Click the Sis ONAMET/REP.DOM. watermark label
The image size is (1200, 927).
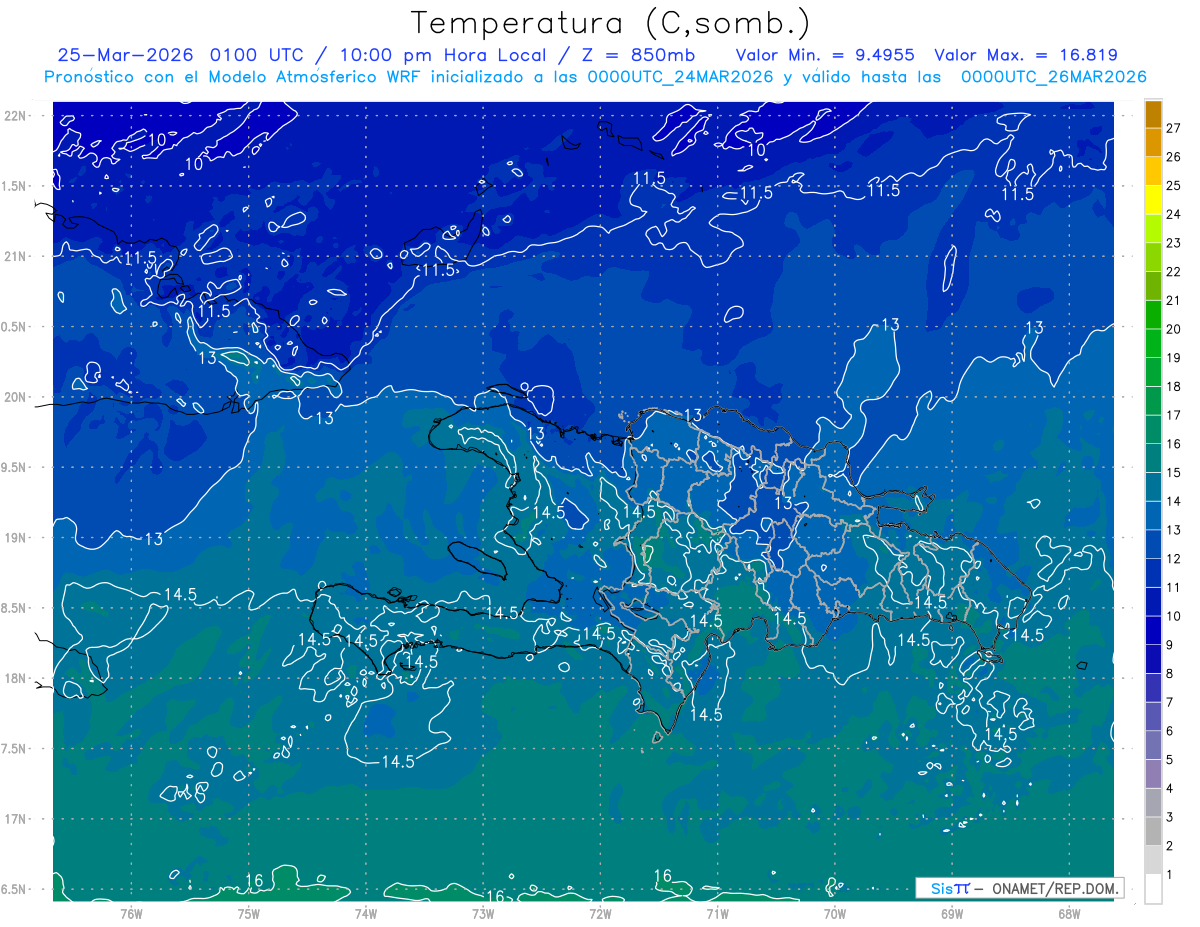click(x=1020, y=888)
